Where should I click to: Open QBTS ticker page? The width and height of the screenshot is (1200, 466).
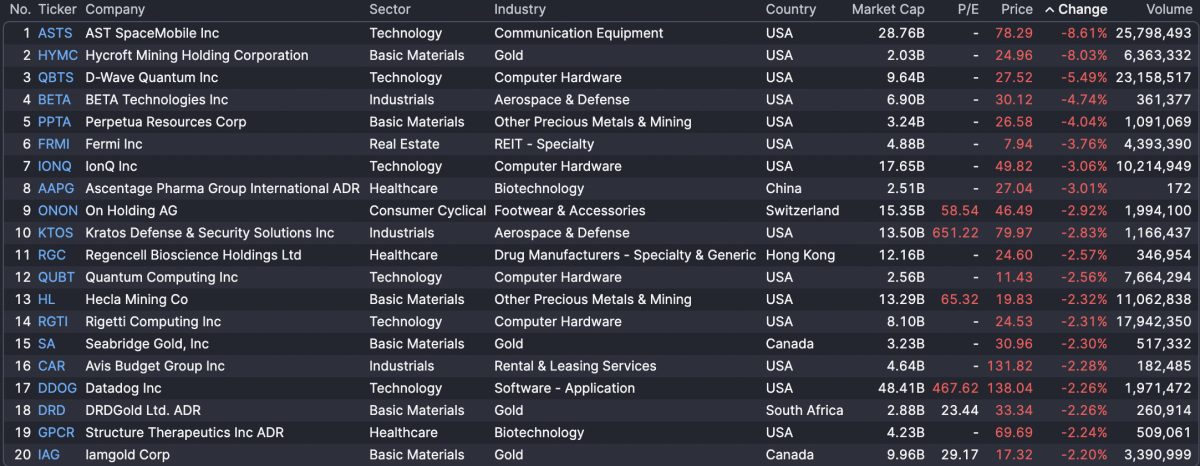click(x=56, y=77)
